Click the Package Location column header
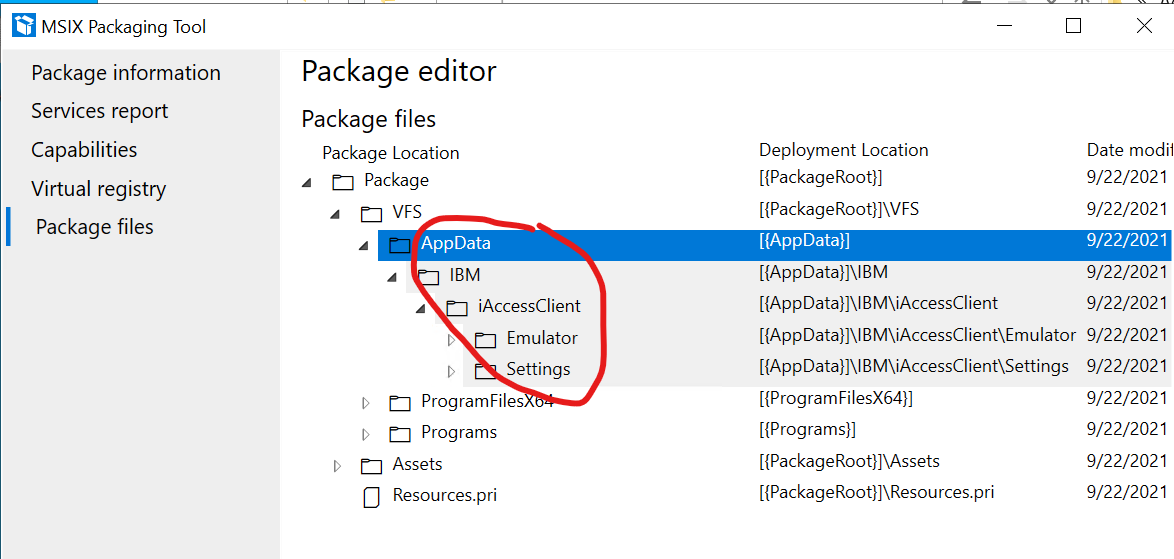The height and width of the screenshot is (559, 1174). point(390,153)
